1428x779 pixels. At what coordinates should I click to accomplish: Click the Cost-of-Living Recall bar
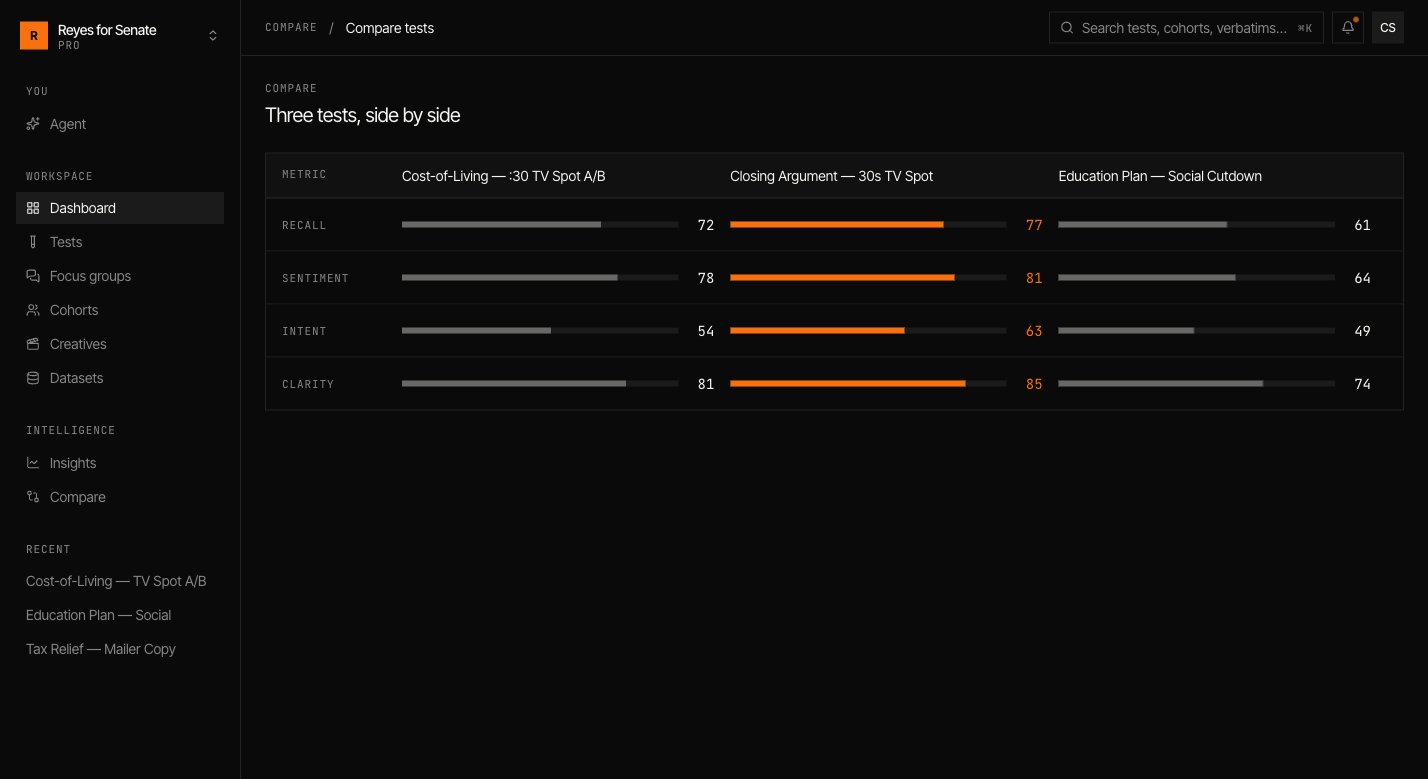501,225
